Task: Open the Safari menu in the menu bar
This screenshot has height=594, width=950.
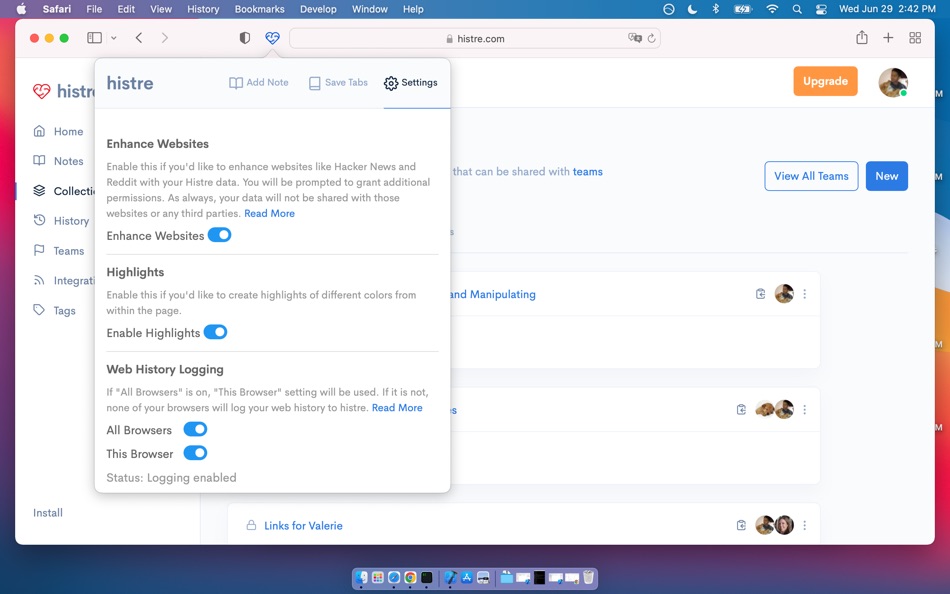Action: [x=57, y=9]
